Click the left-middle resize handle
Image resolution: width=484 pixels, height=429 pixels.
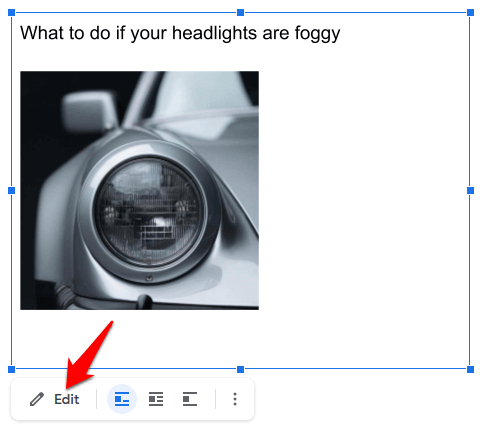[x=11, y=190]
